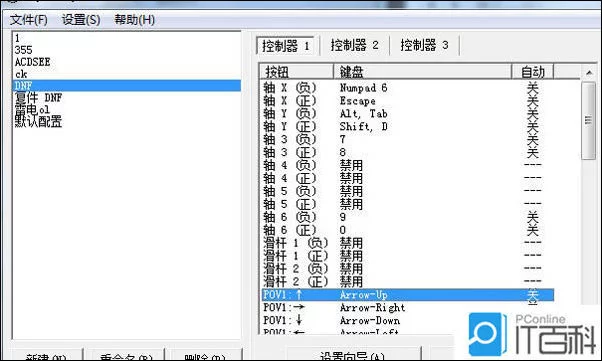The height and width of the screenshot is (361, 602).
Task: Select the 默认配置 profile
Action: point(127,122)
